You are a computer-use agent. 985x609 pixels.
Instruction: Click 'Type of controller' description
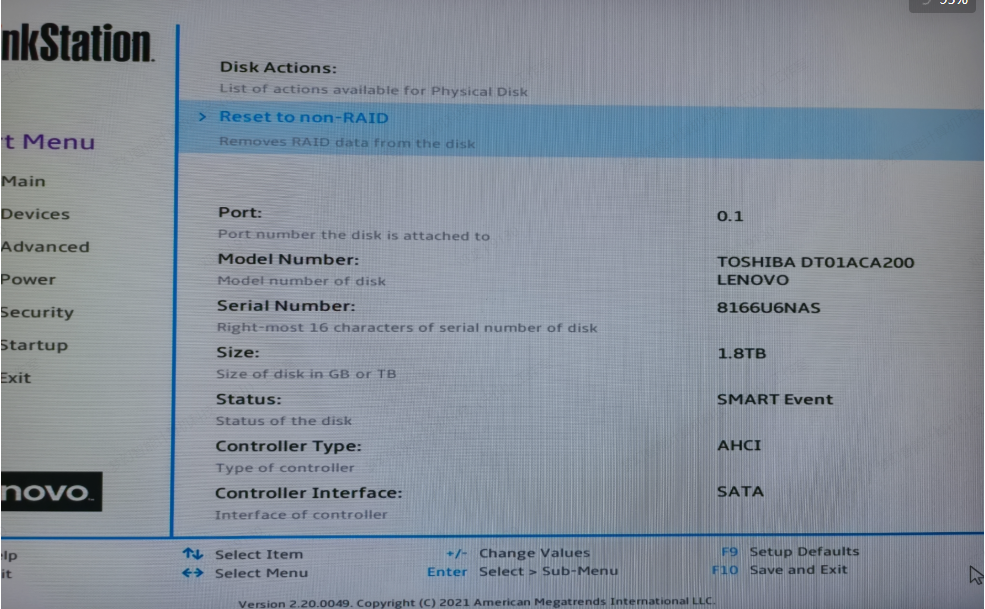pos(285,468)
